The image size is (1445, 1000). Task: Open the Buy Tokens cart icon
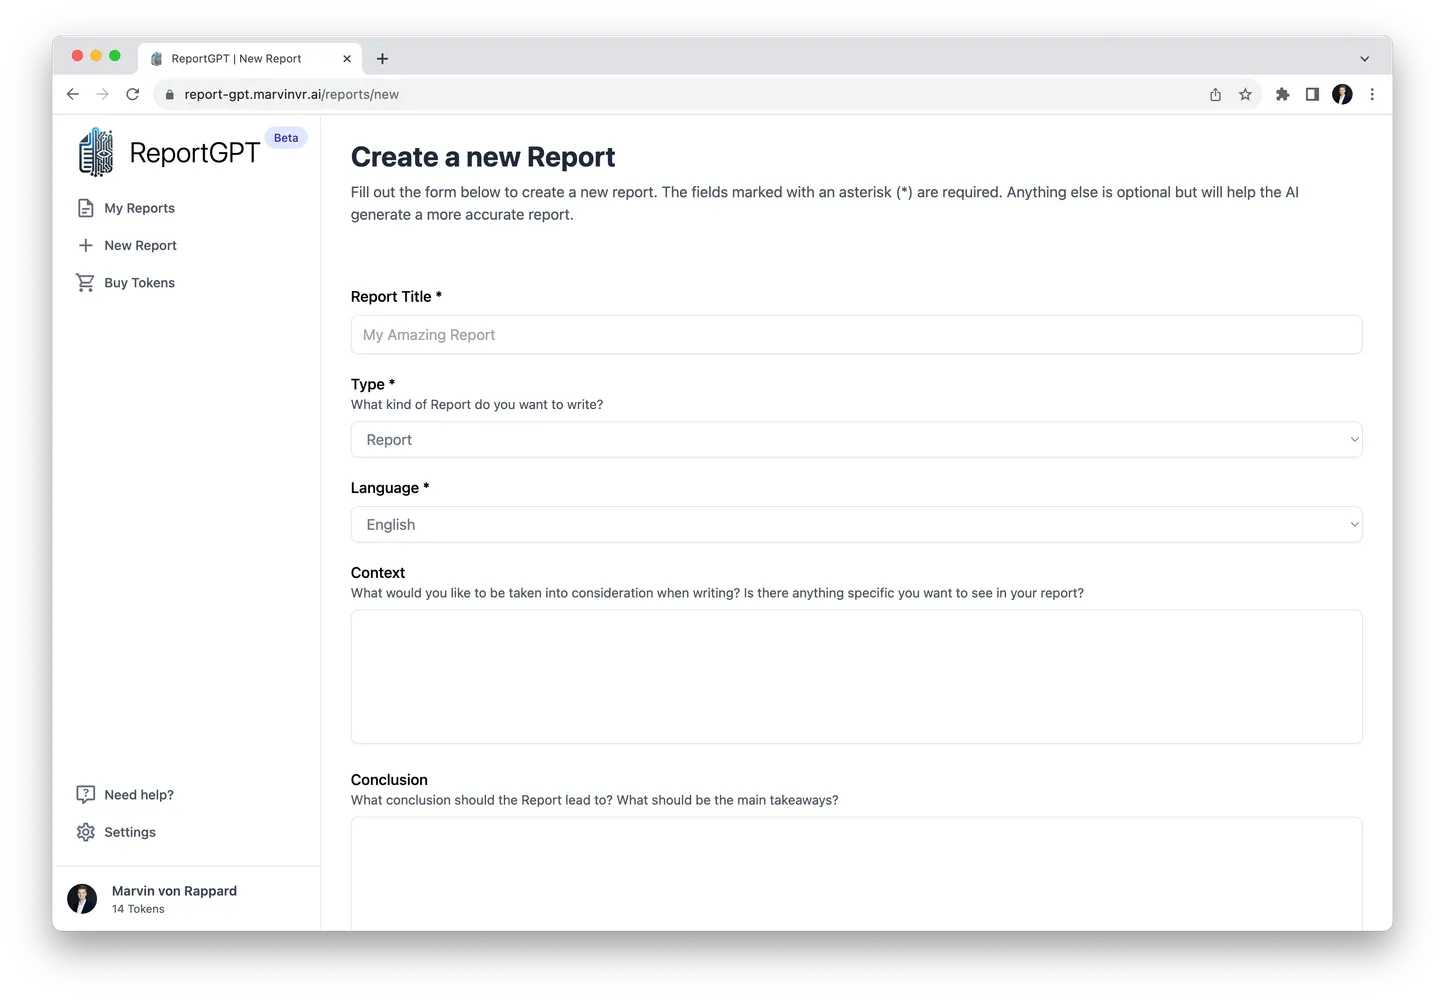[x=86, y=283]
